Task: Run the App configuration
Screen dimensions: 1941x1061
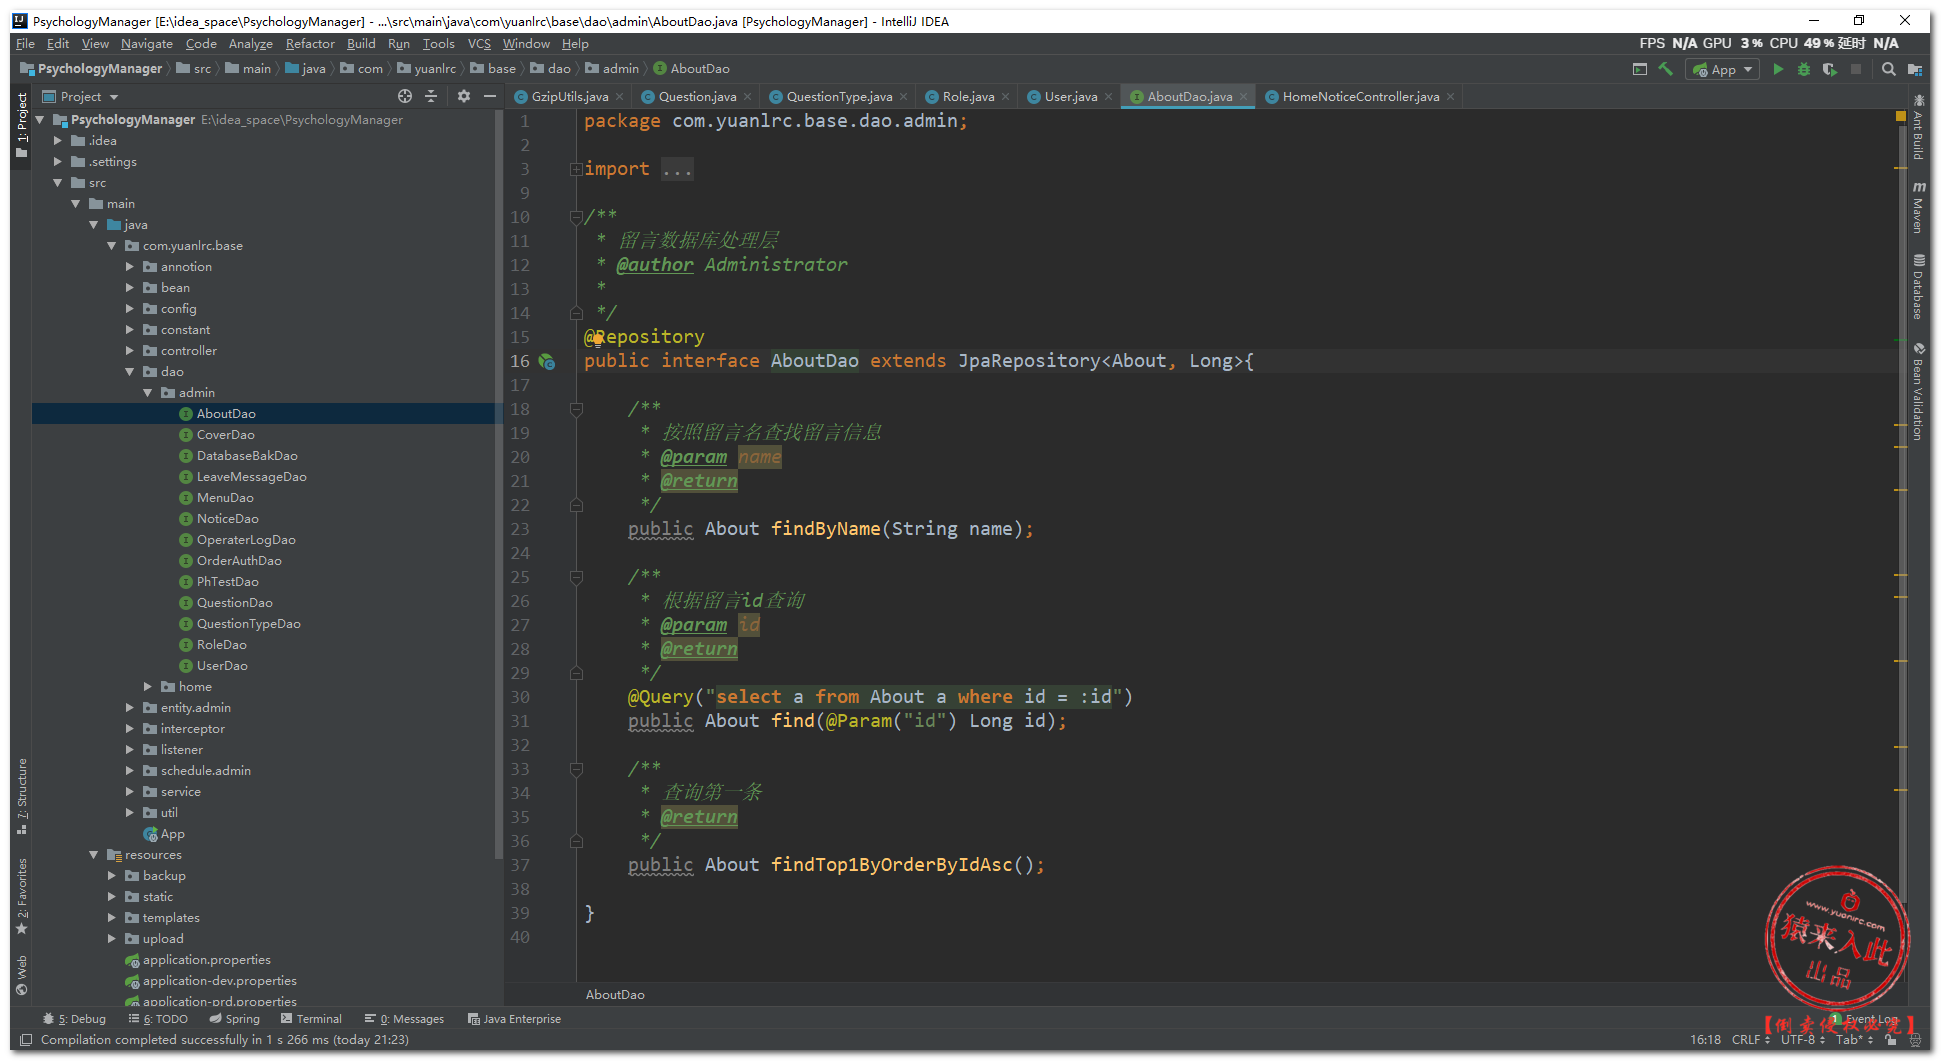Action: pyautogui.click(x=1778, y=69)
